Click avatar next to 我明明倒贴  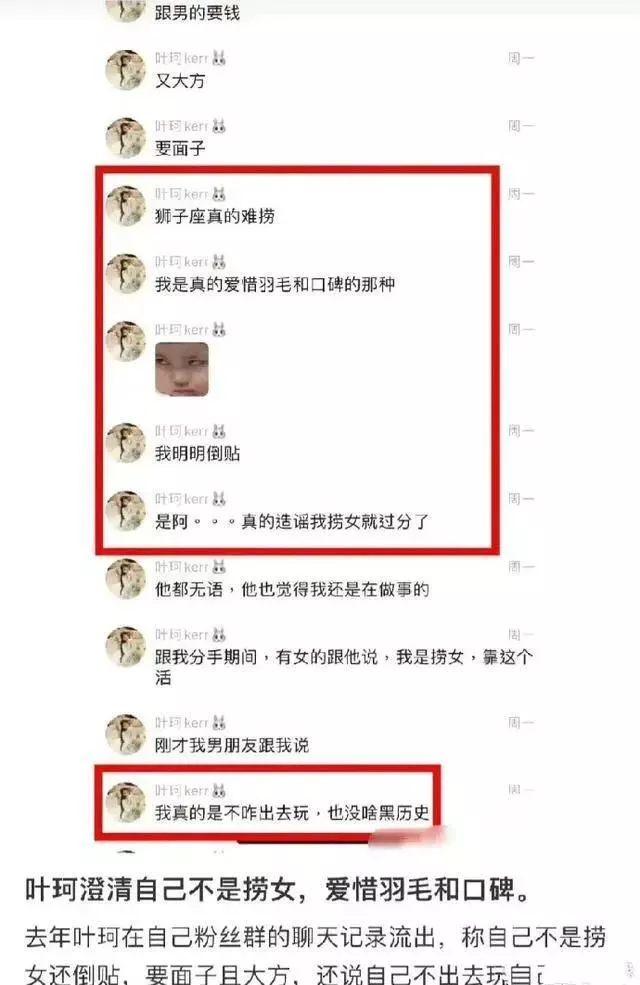pos(126,443)
